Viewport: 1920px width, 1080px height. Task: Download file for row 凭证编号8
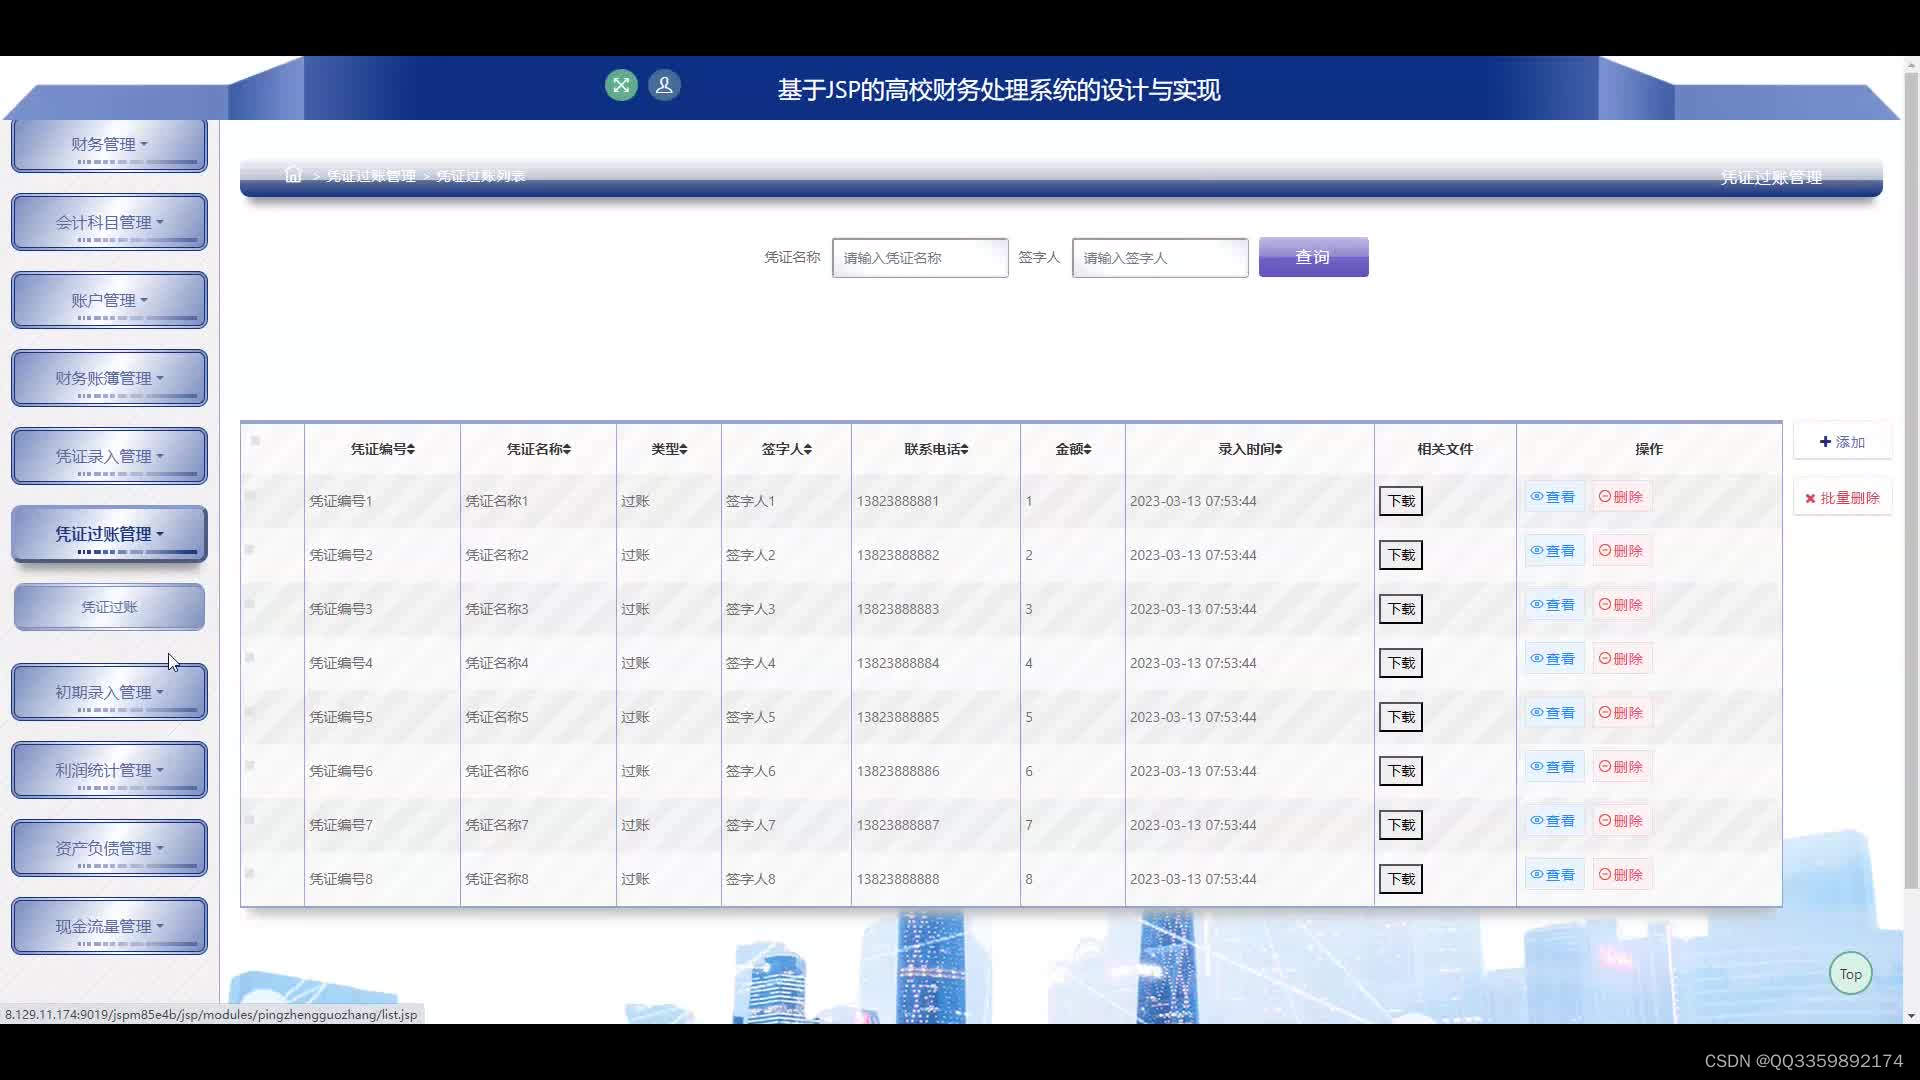click(x=1400, y=879)
